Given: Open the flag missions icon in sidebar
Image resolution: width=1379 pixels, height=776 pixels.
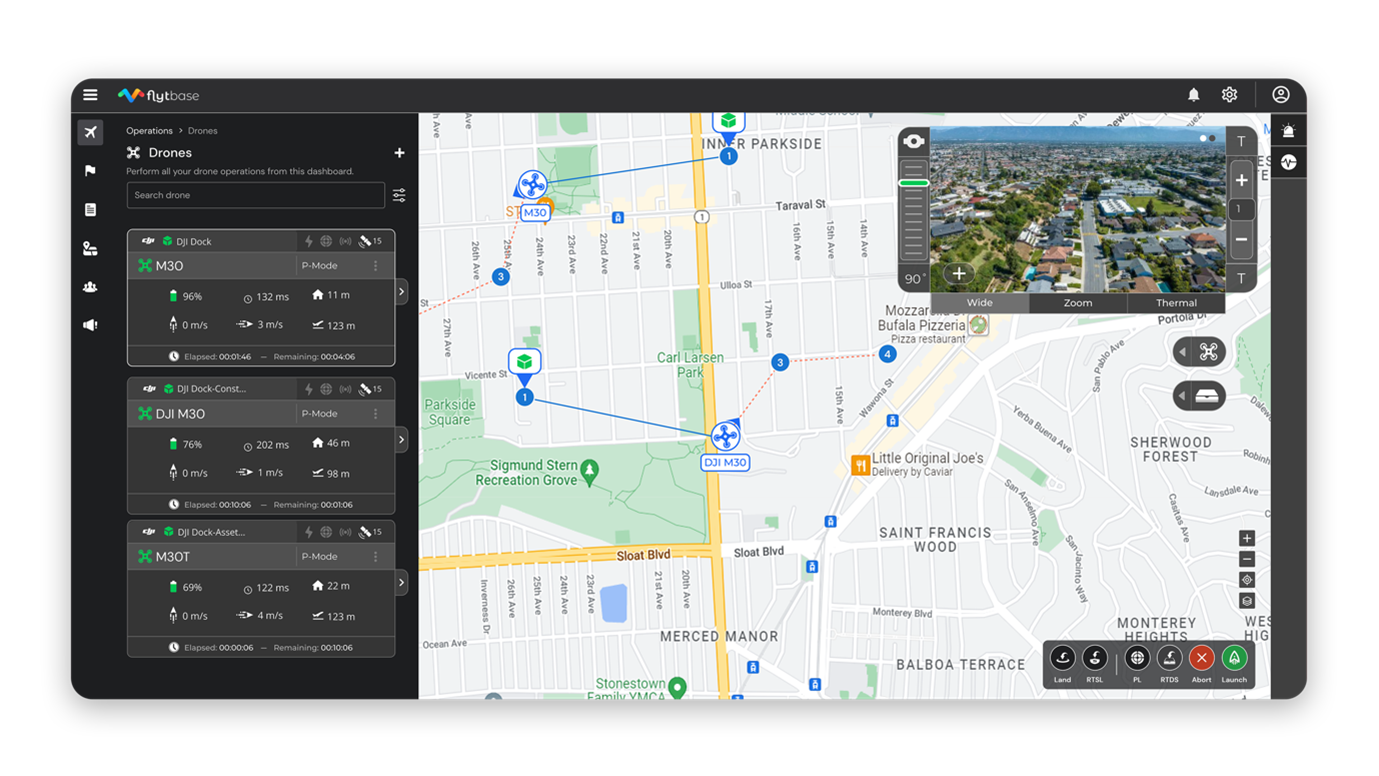Looking at the screenshot, I should [x=90, y=171].
